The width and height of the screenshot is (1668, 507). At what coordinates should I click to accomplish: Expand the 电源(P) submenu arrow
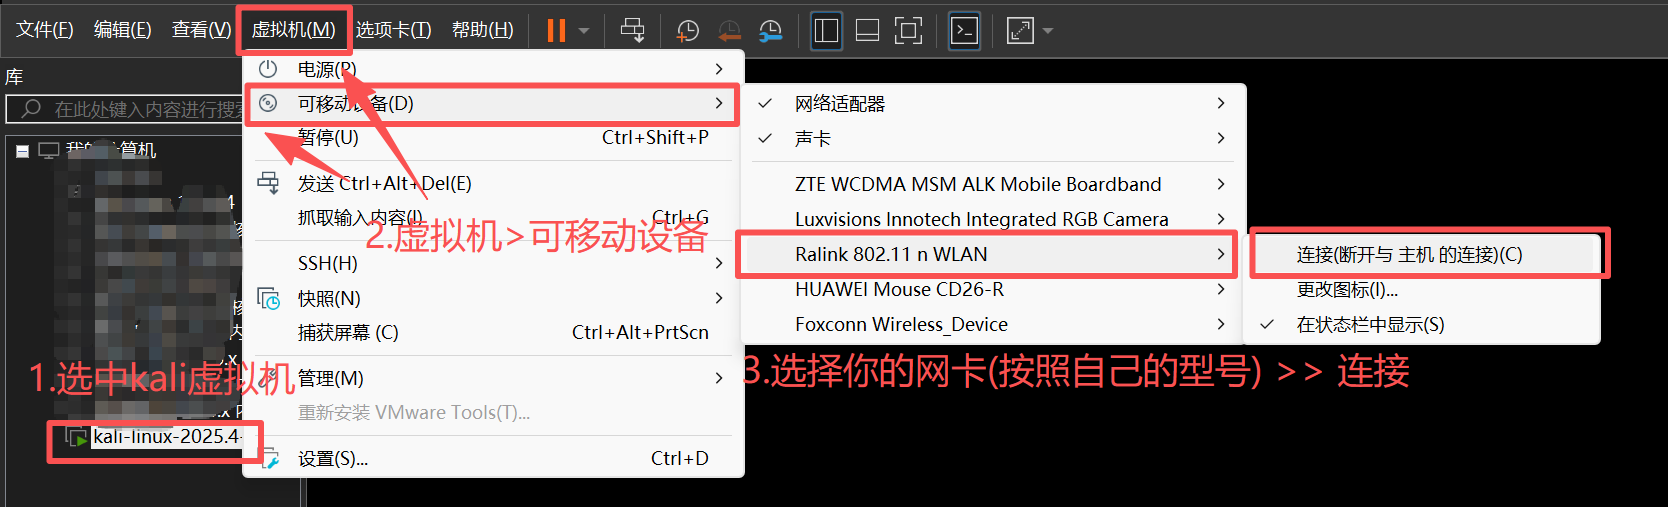(x=719, y=69)
